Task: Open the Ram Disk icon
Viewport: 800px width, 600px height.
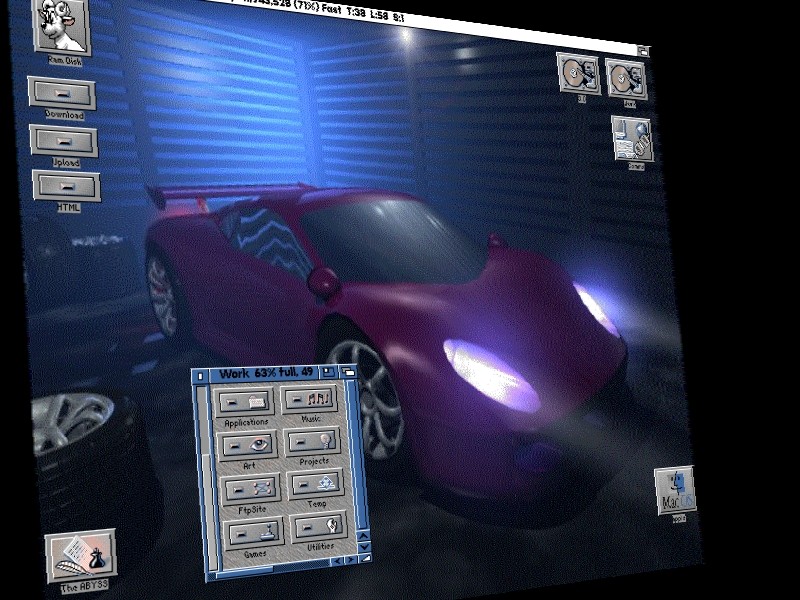Action: pyautogui.click(x=61, y=26)
